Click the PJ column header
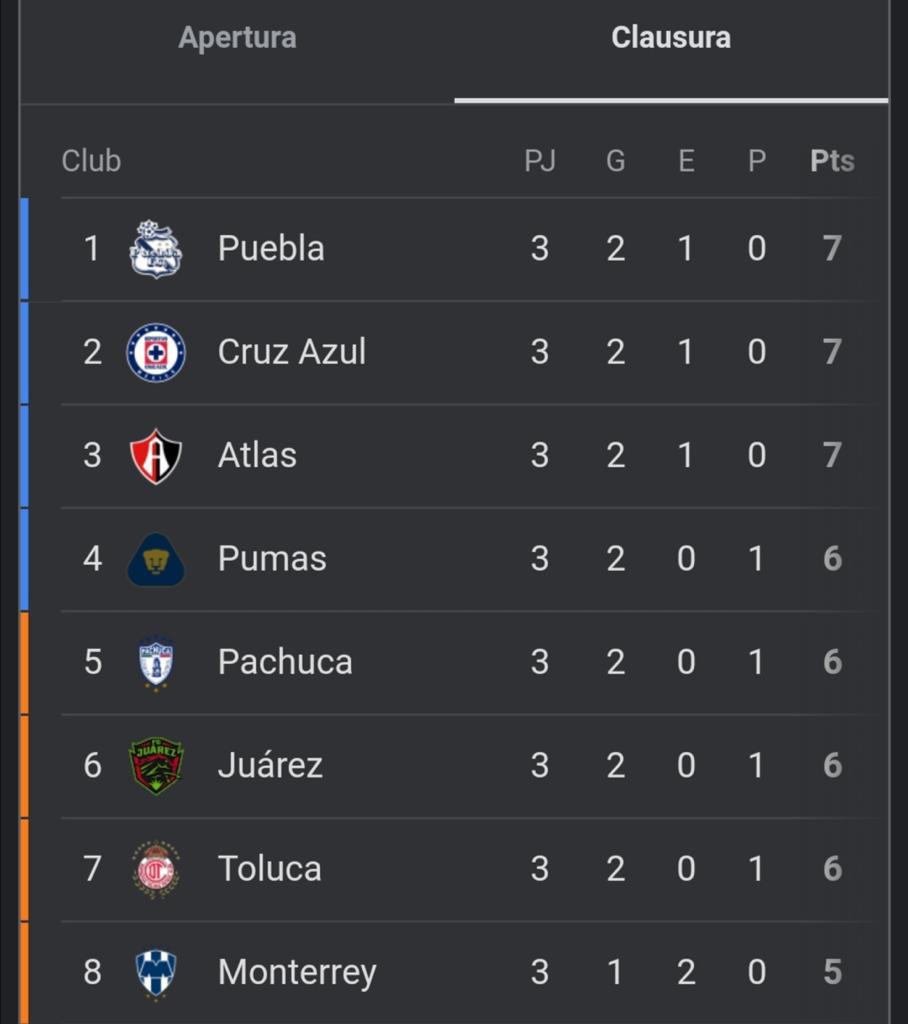 click(x=540, y=161)
